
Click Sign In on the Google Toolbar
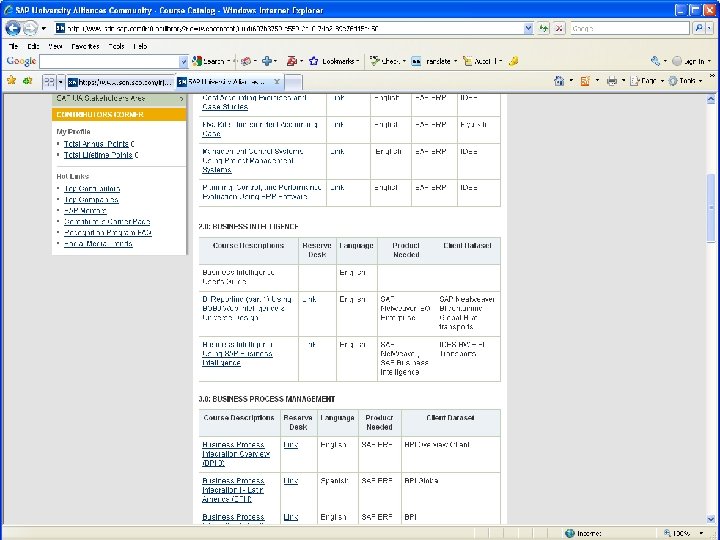[691, 61]
